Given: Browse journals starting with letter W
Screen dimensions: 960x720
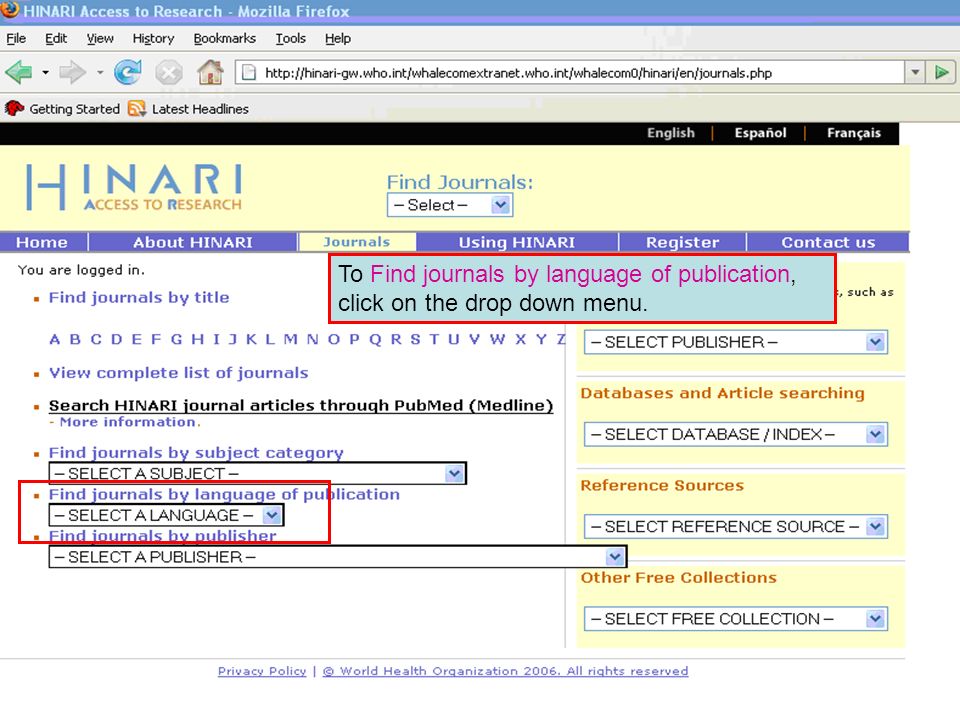Looking at the screenshot, I should coord(497,339).
